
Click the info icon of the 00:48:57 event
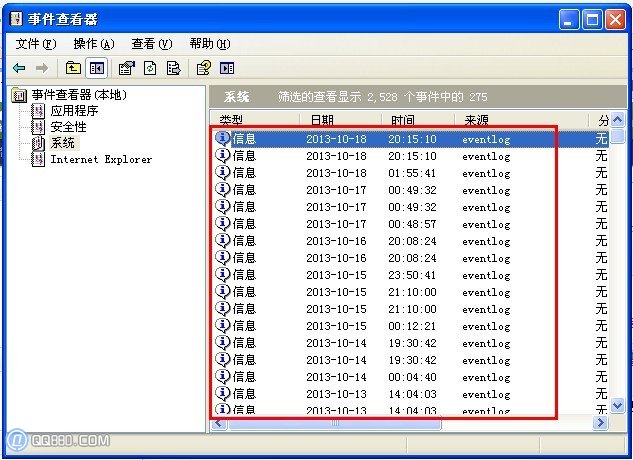point(222,223)
